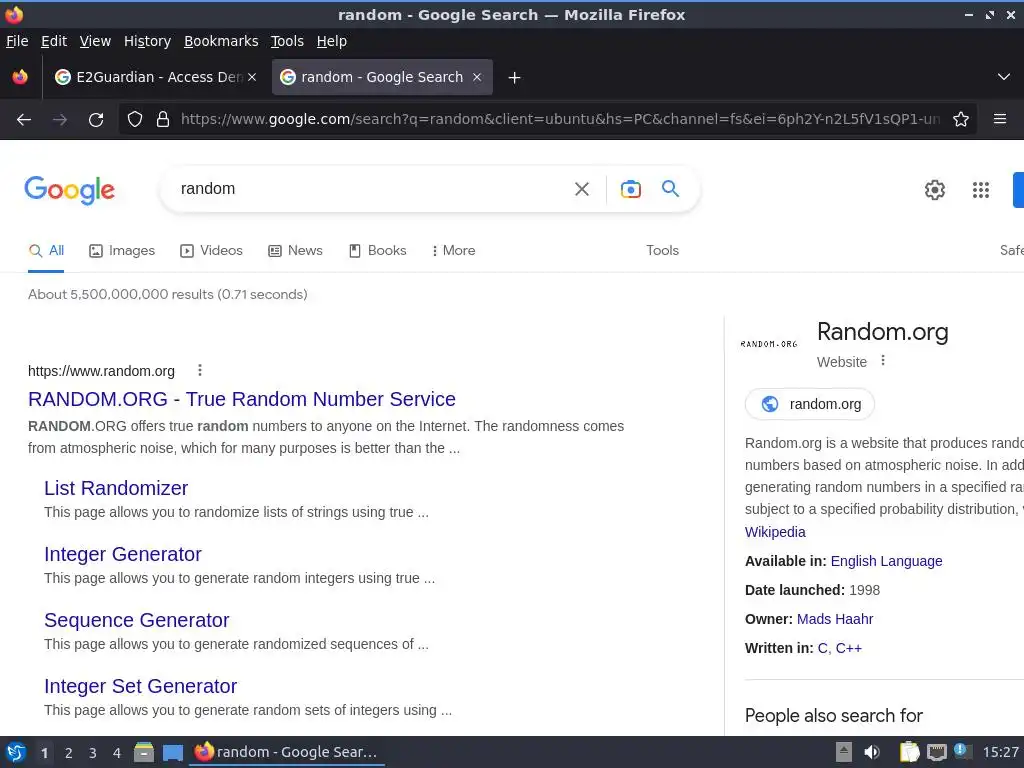Open the File menu
The width and height of the screenshot is (1024, 768).
(x=17, y=41)
